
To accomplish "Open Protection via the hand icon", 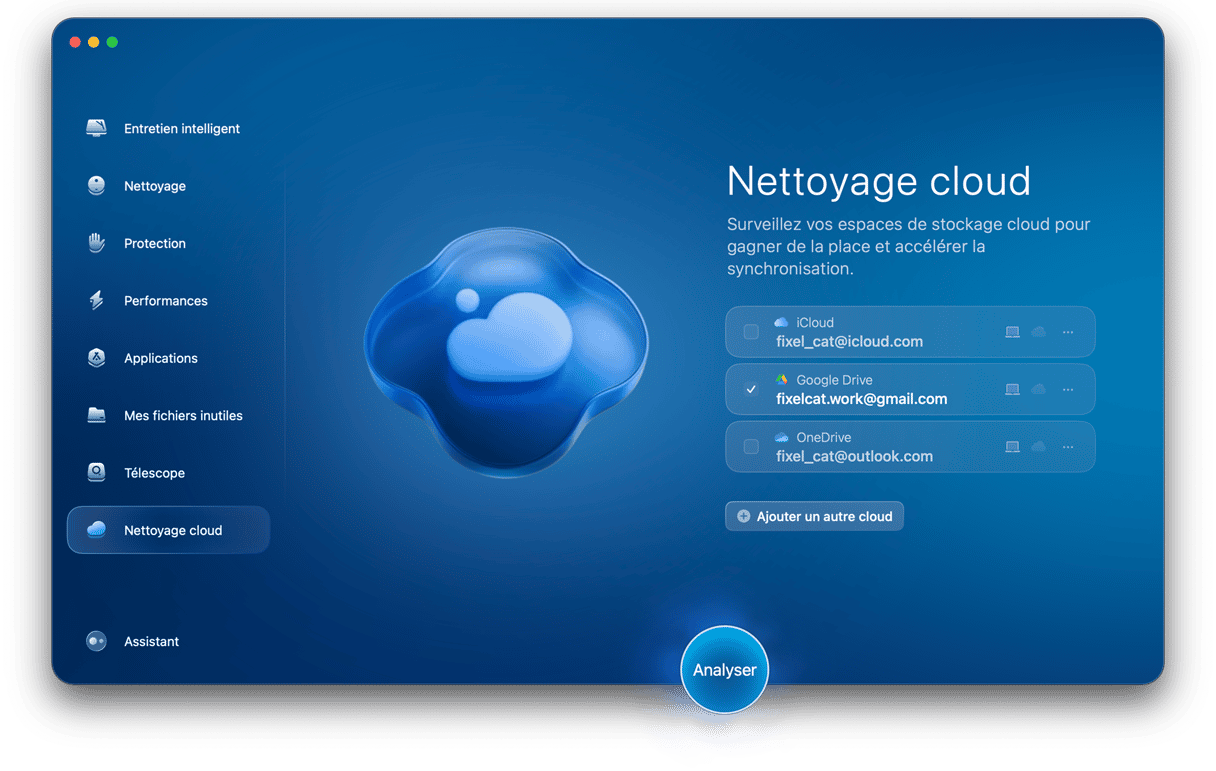I will click(96, 243).
